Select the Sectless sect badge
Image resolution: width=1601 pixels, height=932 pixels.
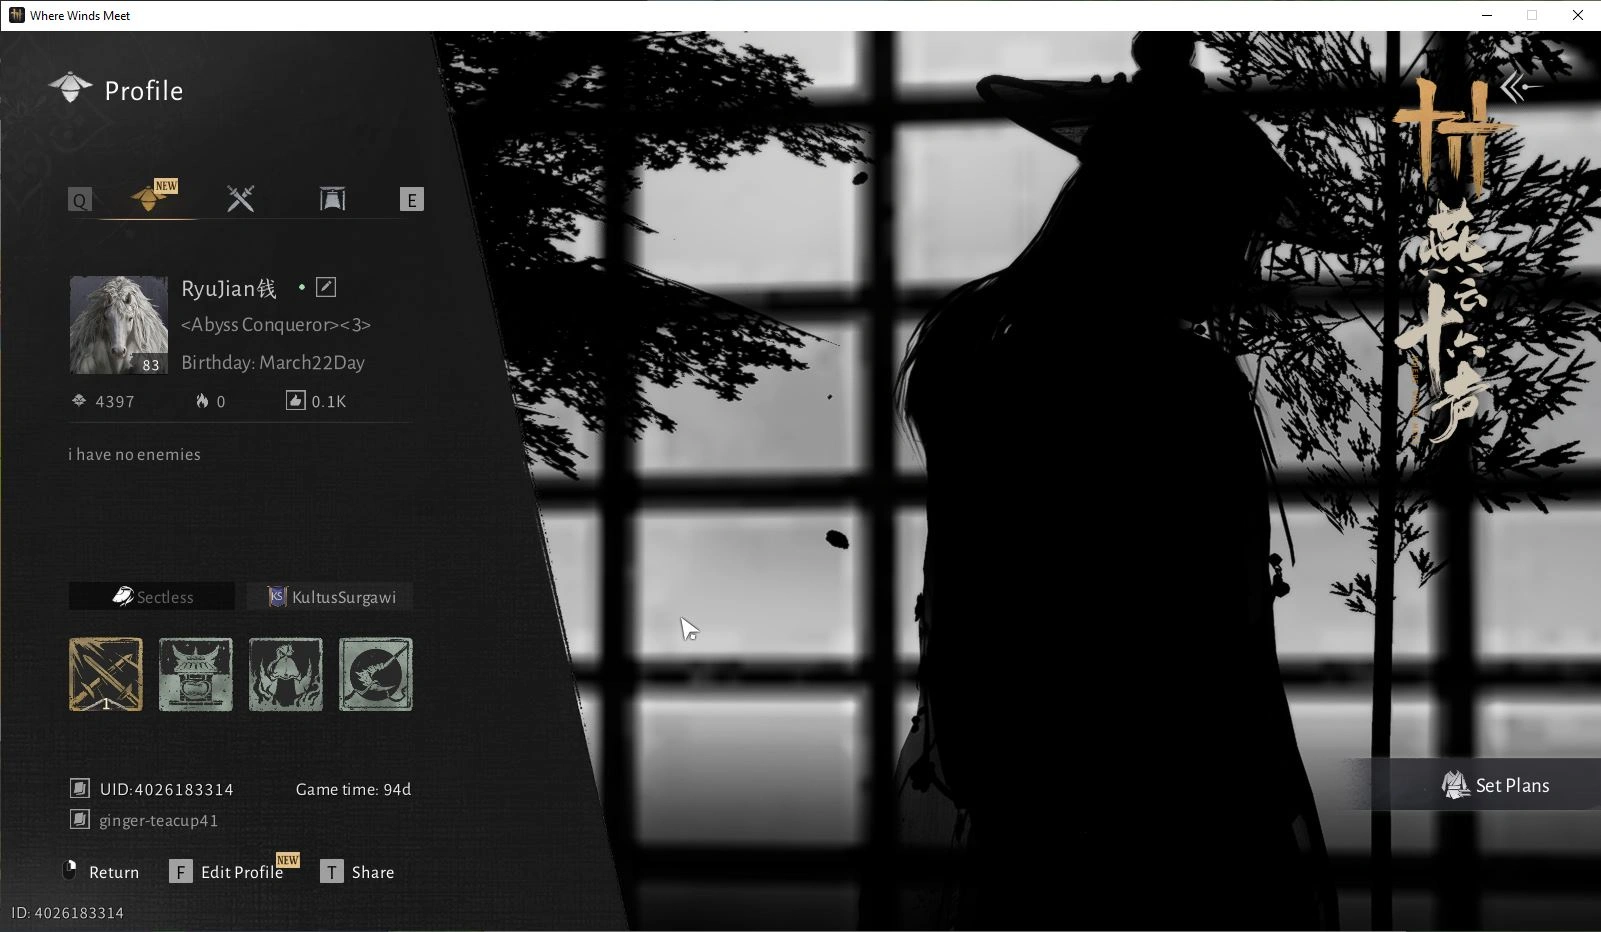click(x=152, y=597)
